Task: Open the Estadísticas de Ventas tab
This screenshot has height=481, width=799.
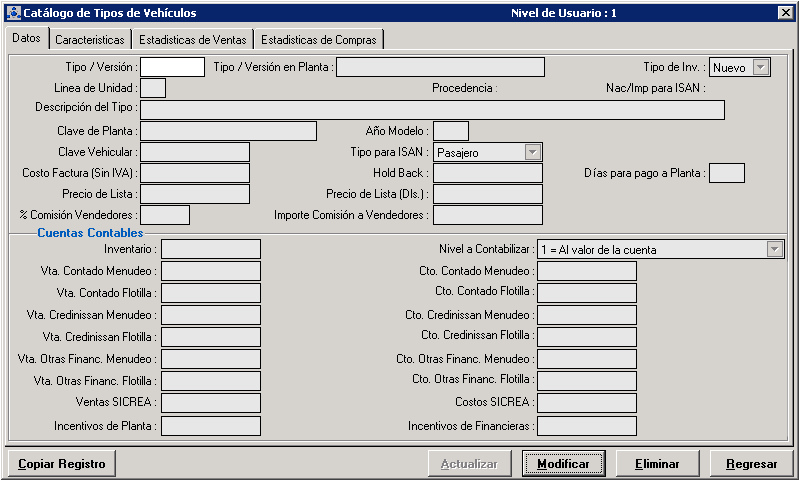Action: (193, 40)
